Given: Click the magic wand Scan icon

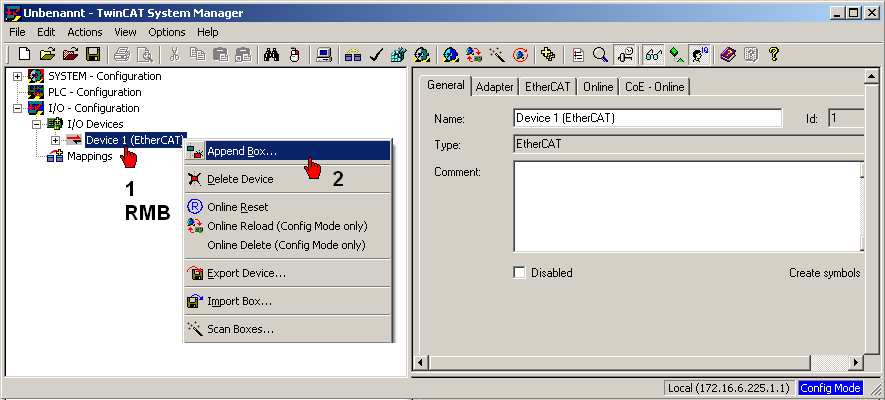Looking at the screenshot, I should click(x=497, y=54).
